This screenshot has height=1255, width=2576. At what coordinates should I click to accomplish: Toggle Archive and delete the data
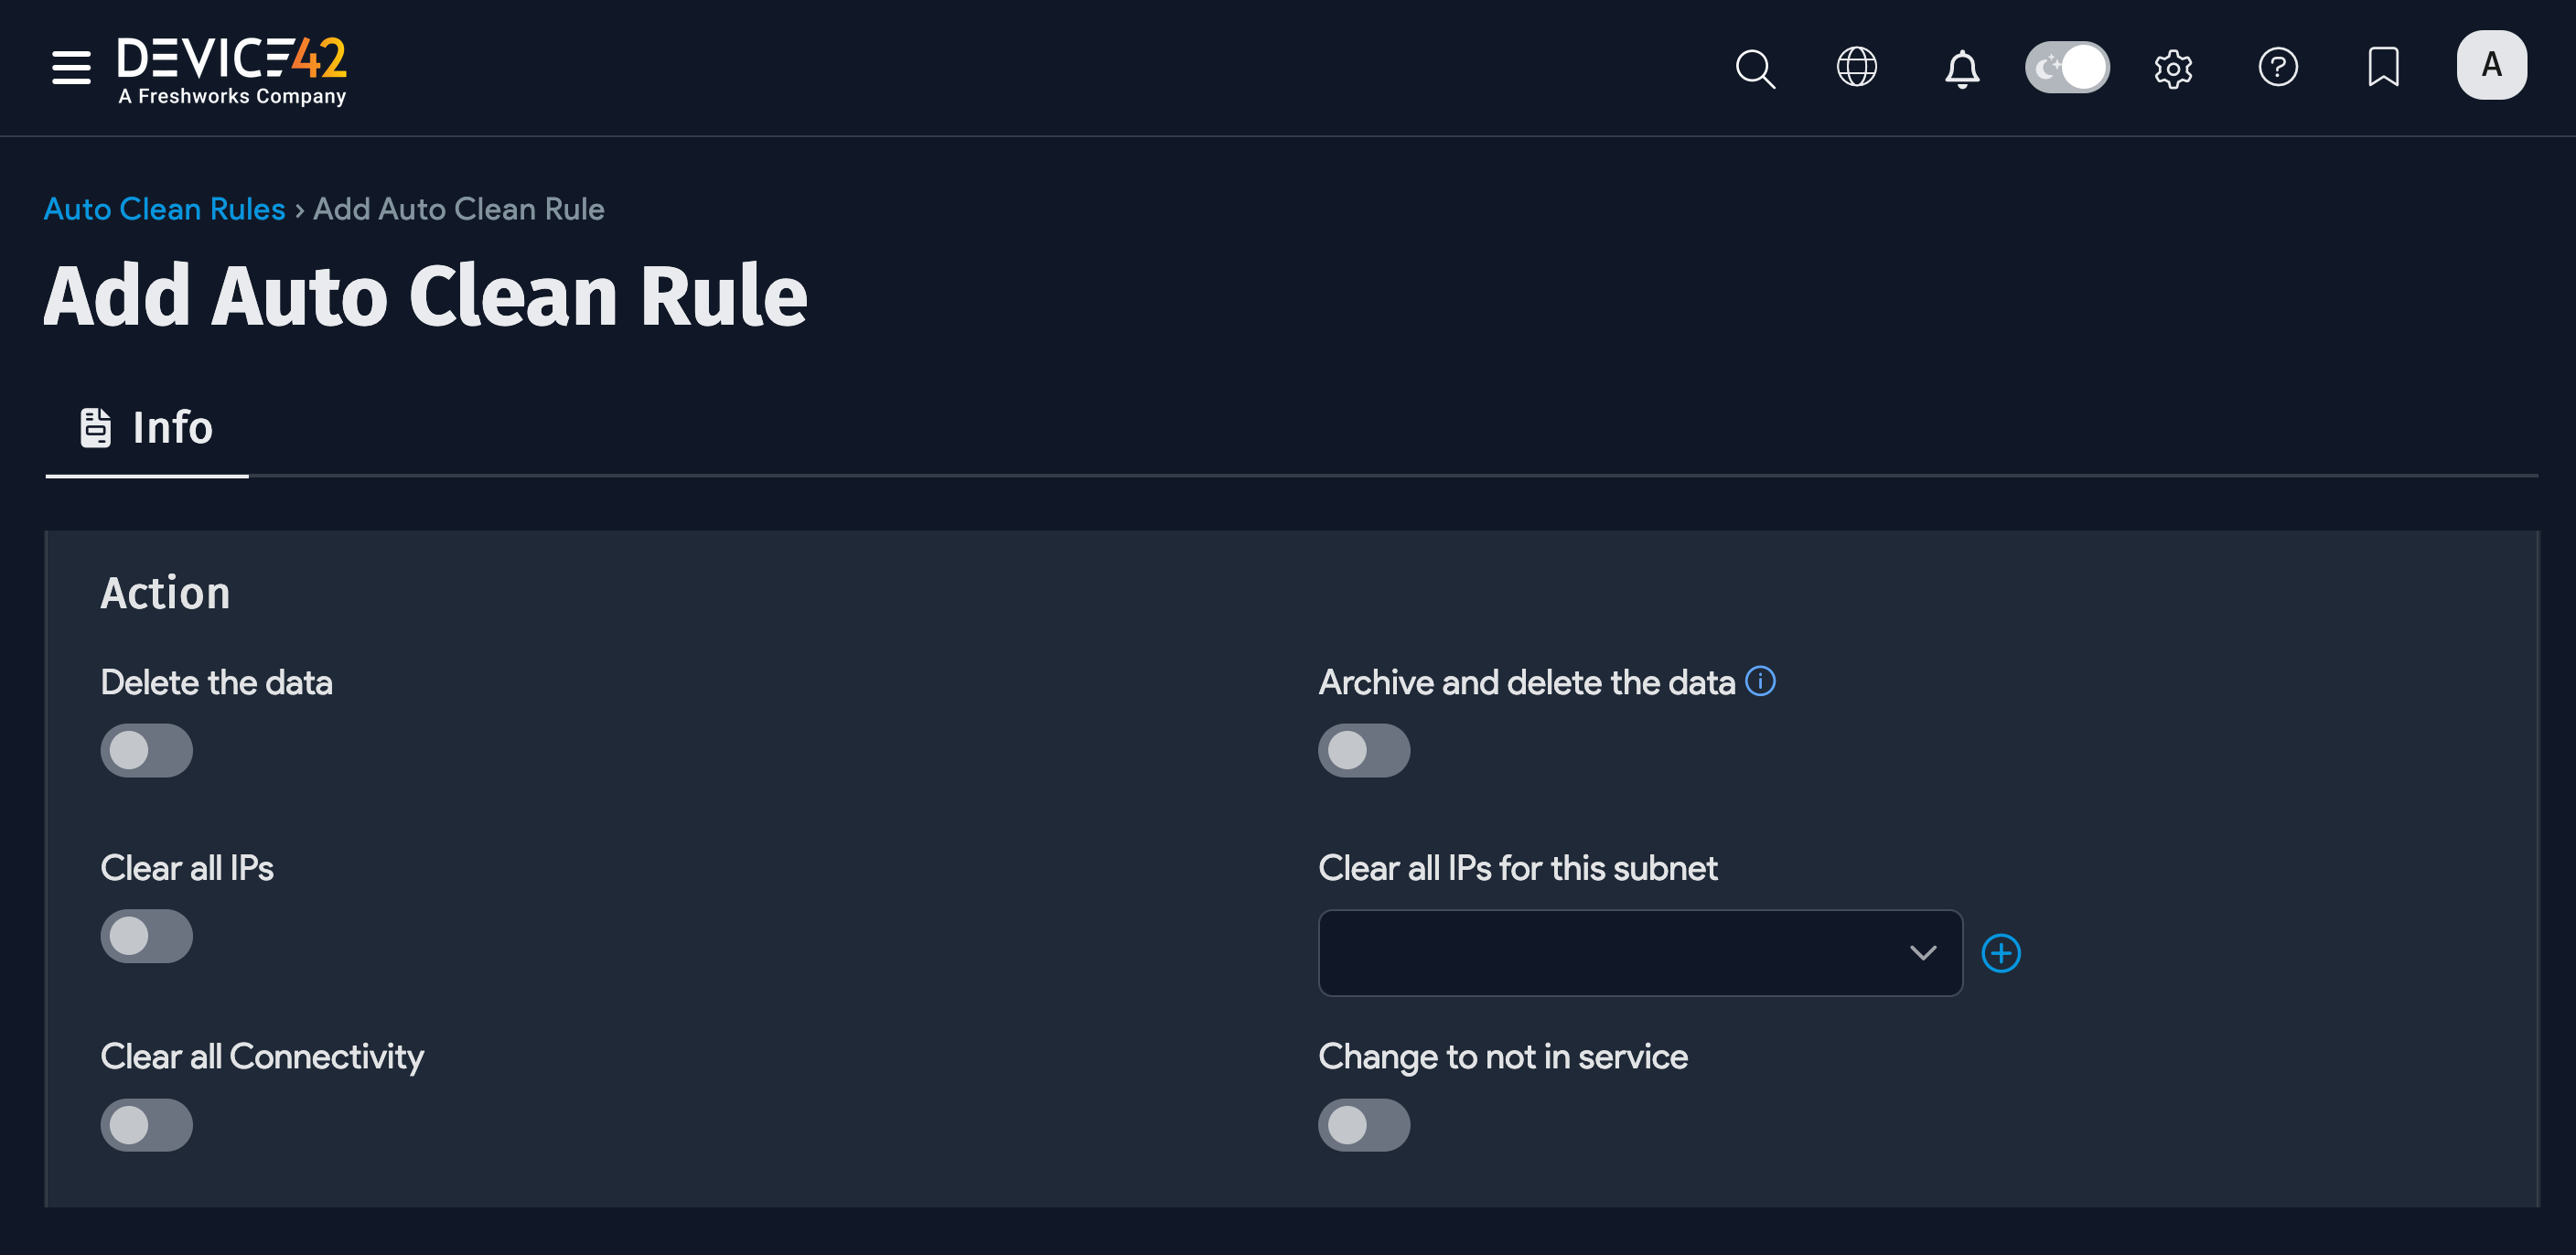coord(1365,750)
